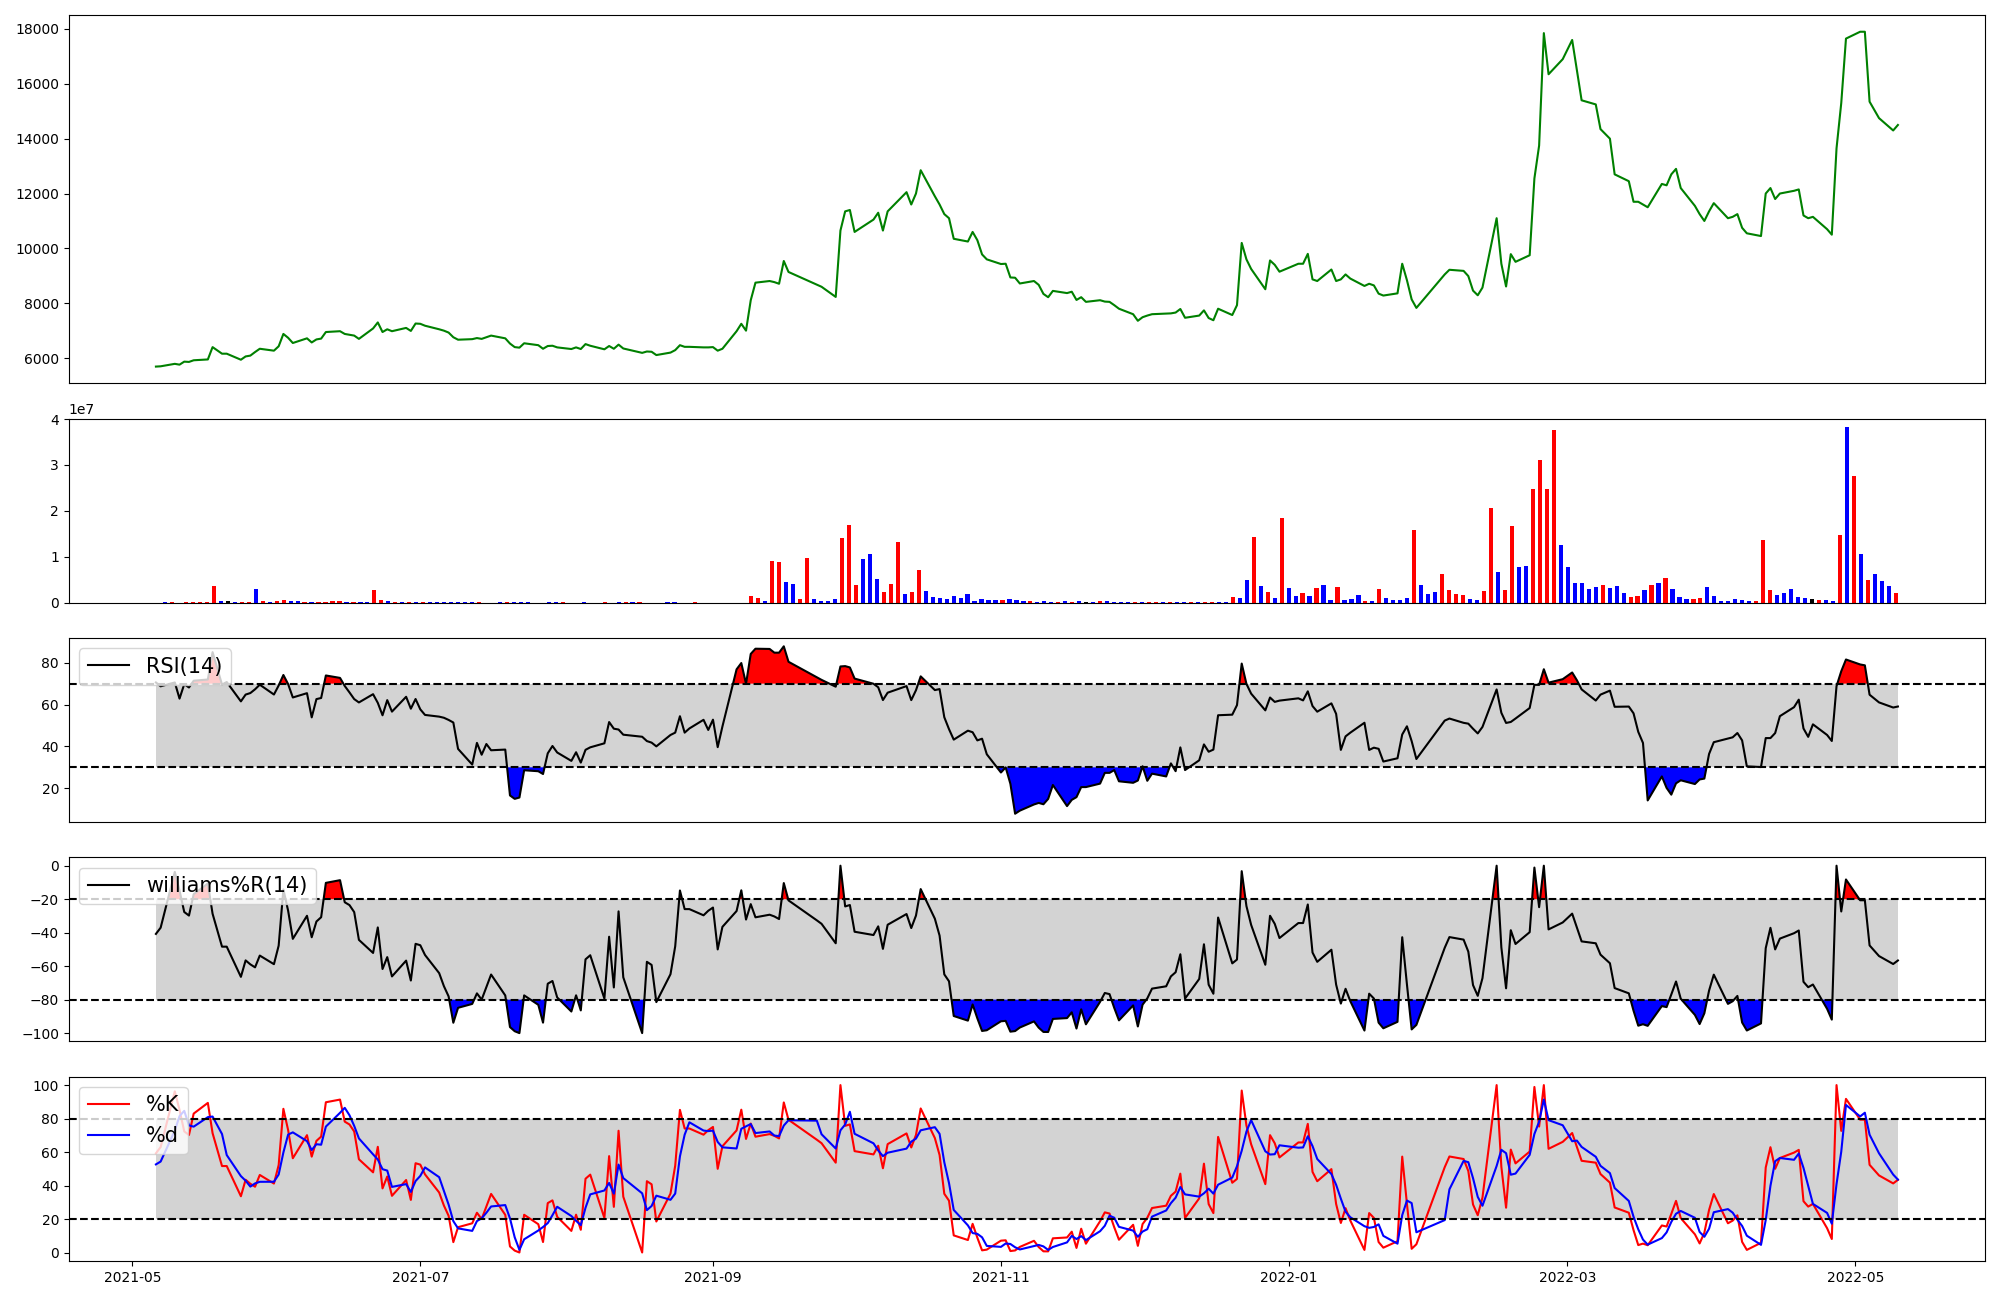This screenshot has width=2000, height=1300.
Task: Click the 2022-05 date axis label
Action: tap(1856, 1277)
